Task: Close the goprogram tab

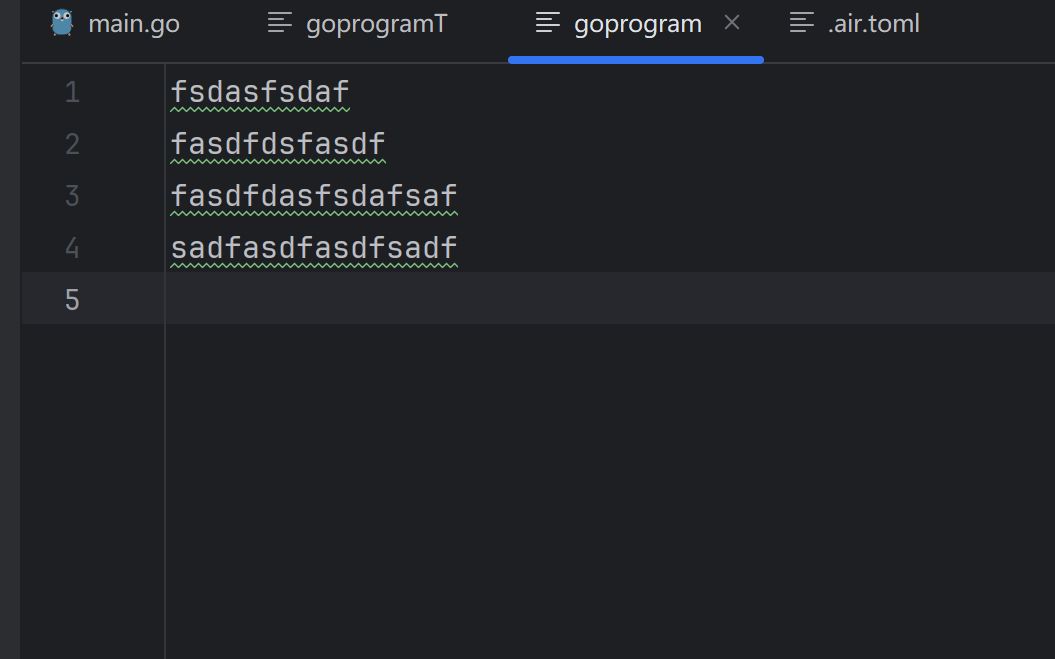Action: pos(732,22)
